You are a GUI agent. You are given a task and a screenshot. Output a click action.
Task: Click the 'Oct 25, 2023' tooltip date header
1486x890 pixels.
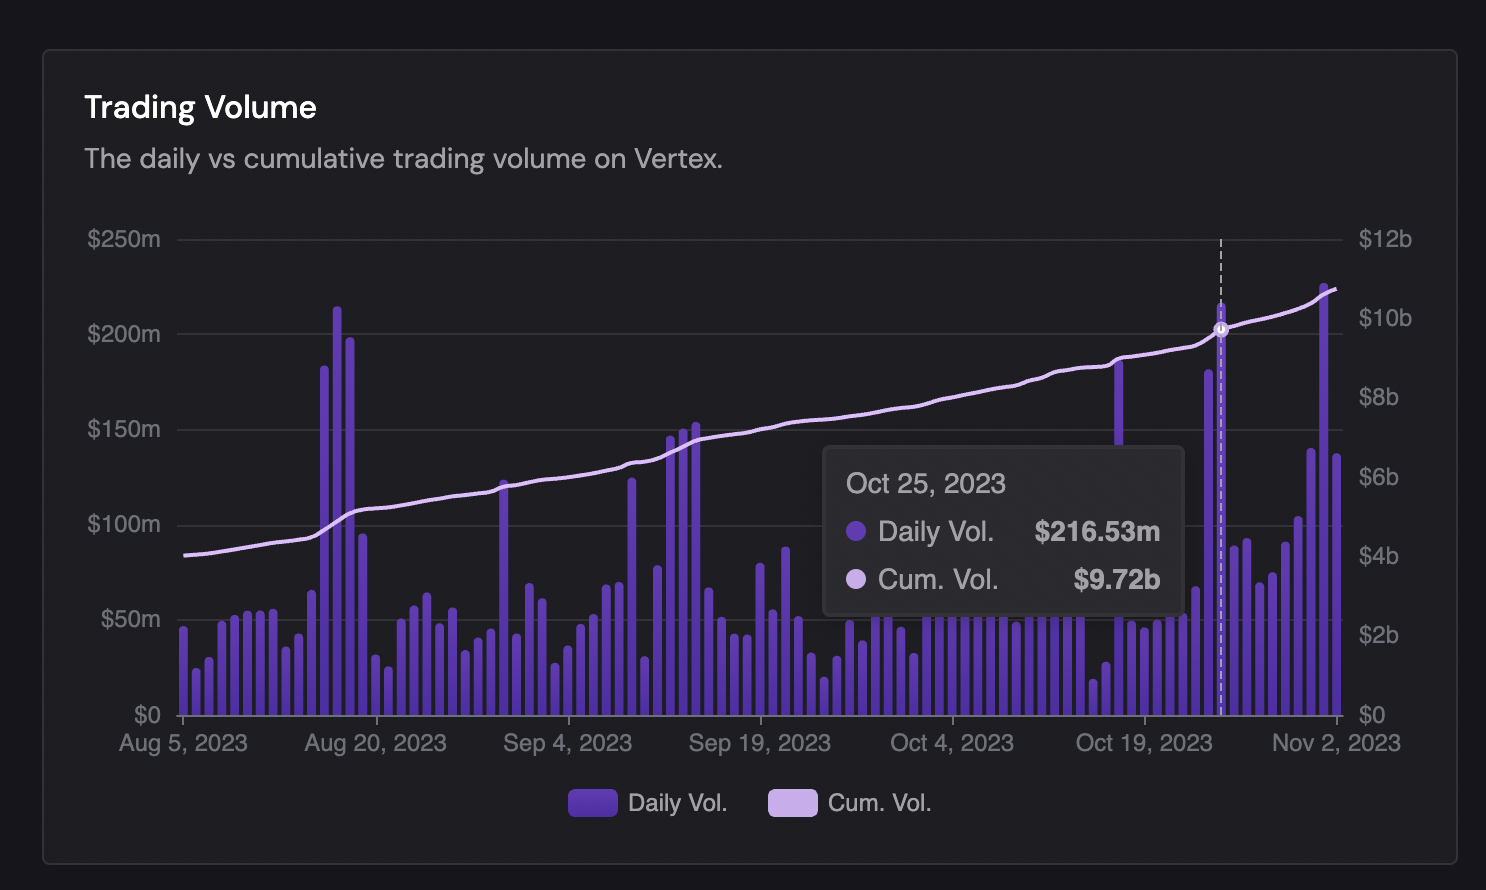[926, 484]
